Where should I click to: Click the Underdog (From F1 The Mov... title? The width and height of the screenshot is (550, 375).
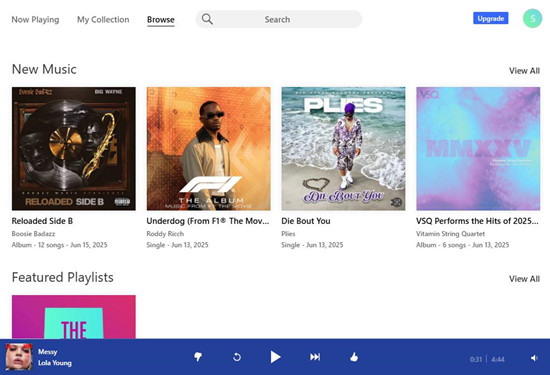click(208, 221)
